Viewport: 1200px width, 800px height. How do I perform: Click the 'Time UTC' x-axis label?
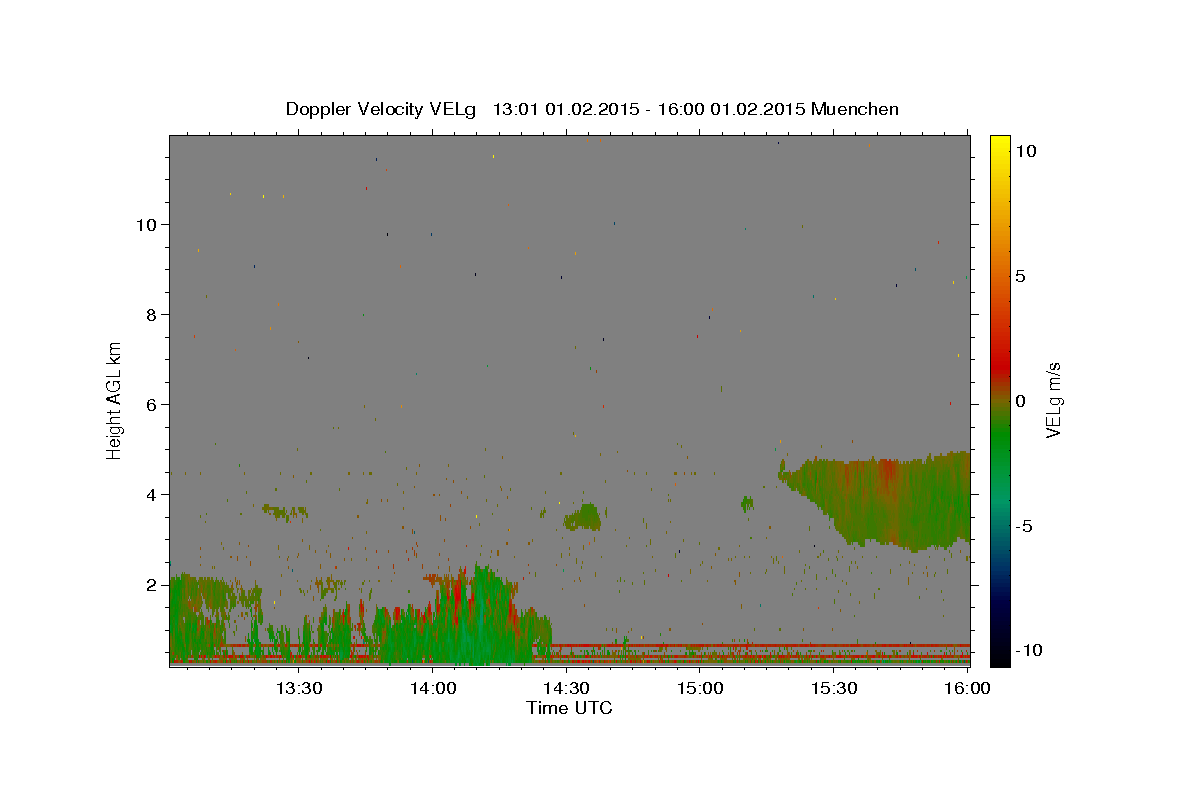pyautogui.click(x=569, y=708)
